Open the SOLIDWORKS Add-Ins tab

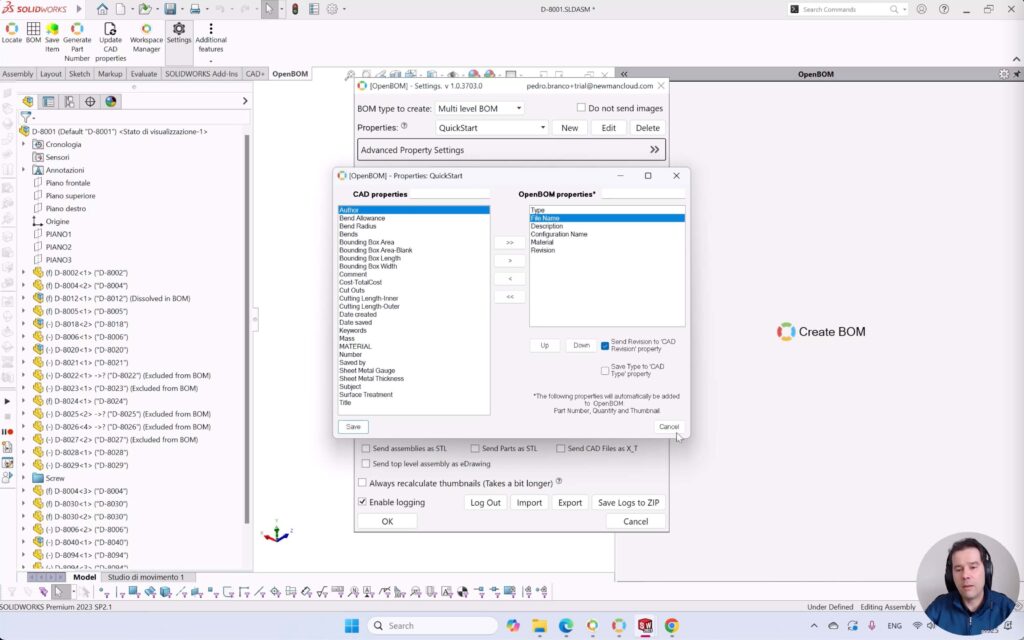click(x=201, y=74)
